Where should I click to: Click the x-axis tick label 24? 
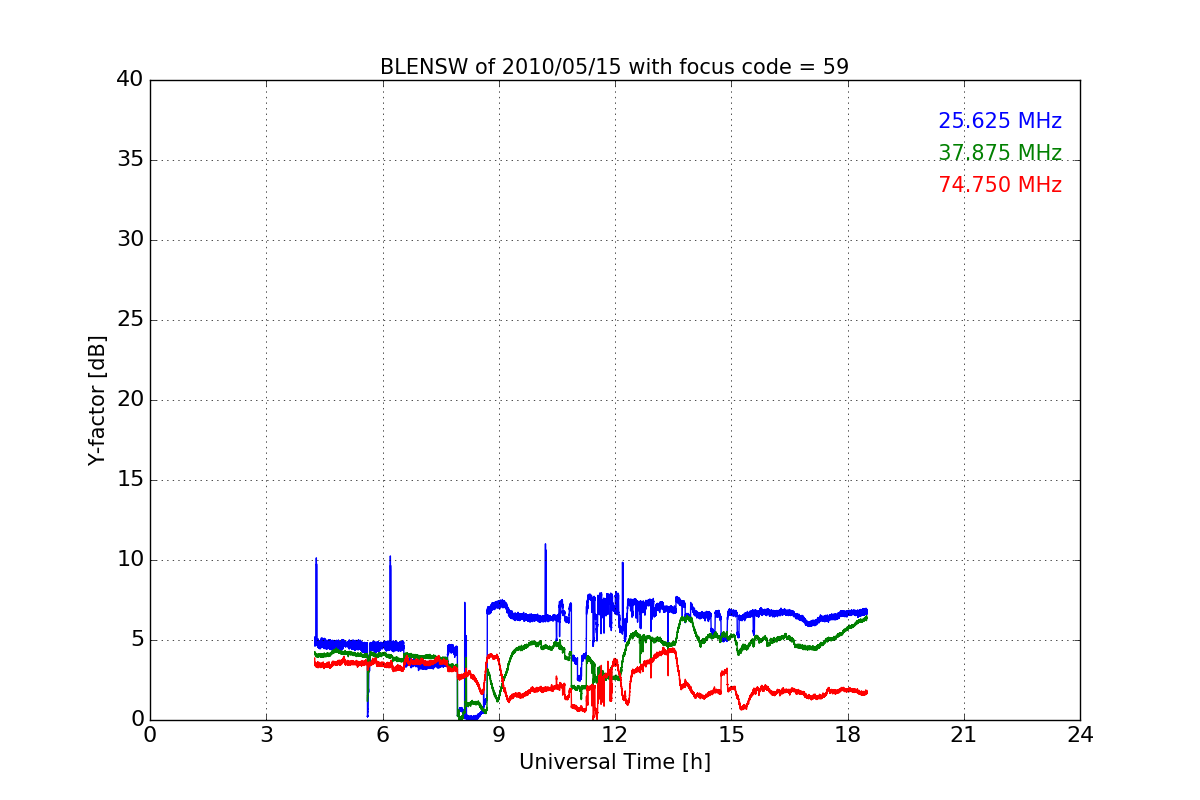tap(1080, 734)
